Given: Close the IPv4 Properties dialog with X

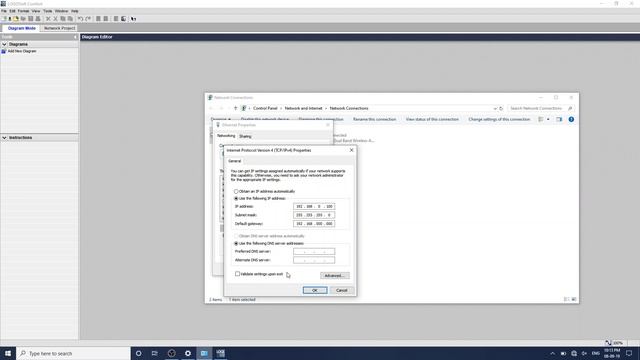Looking at the screenshot, I should click(x=351, y=150).
